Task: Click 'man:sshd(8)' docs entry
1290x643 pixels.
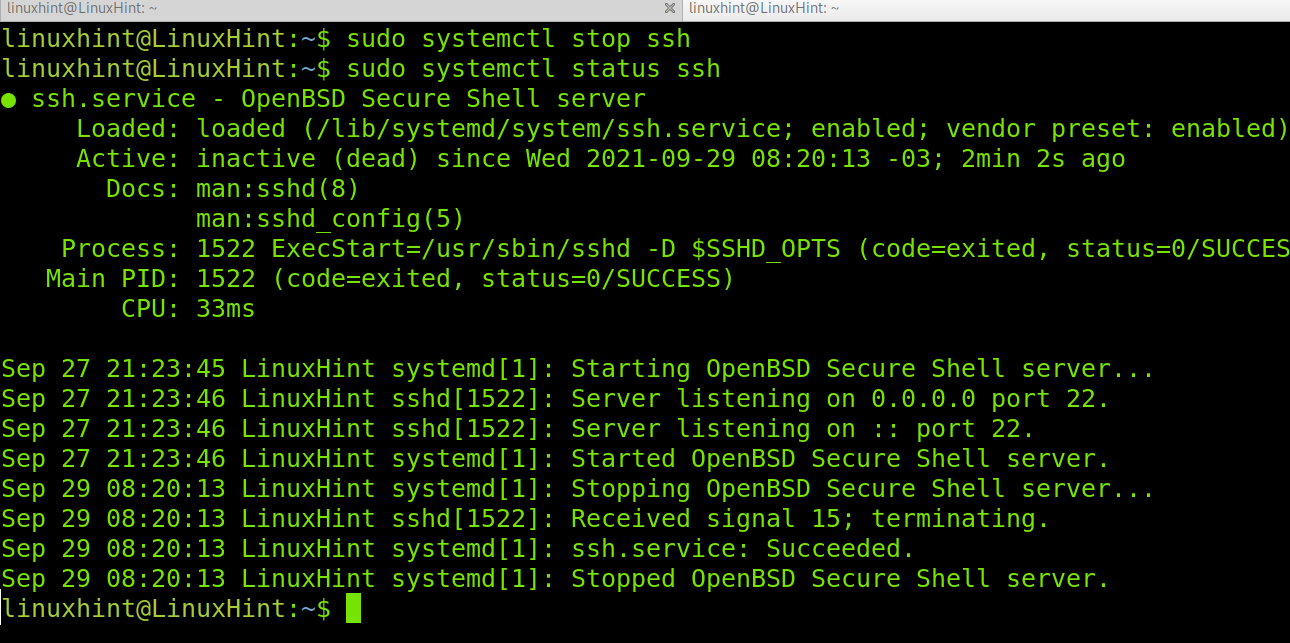Action: 278,189
